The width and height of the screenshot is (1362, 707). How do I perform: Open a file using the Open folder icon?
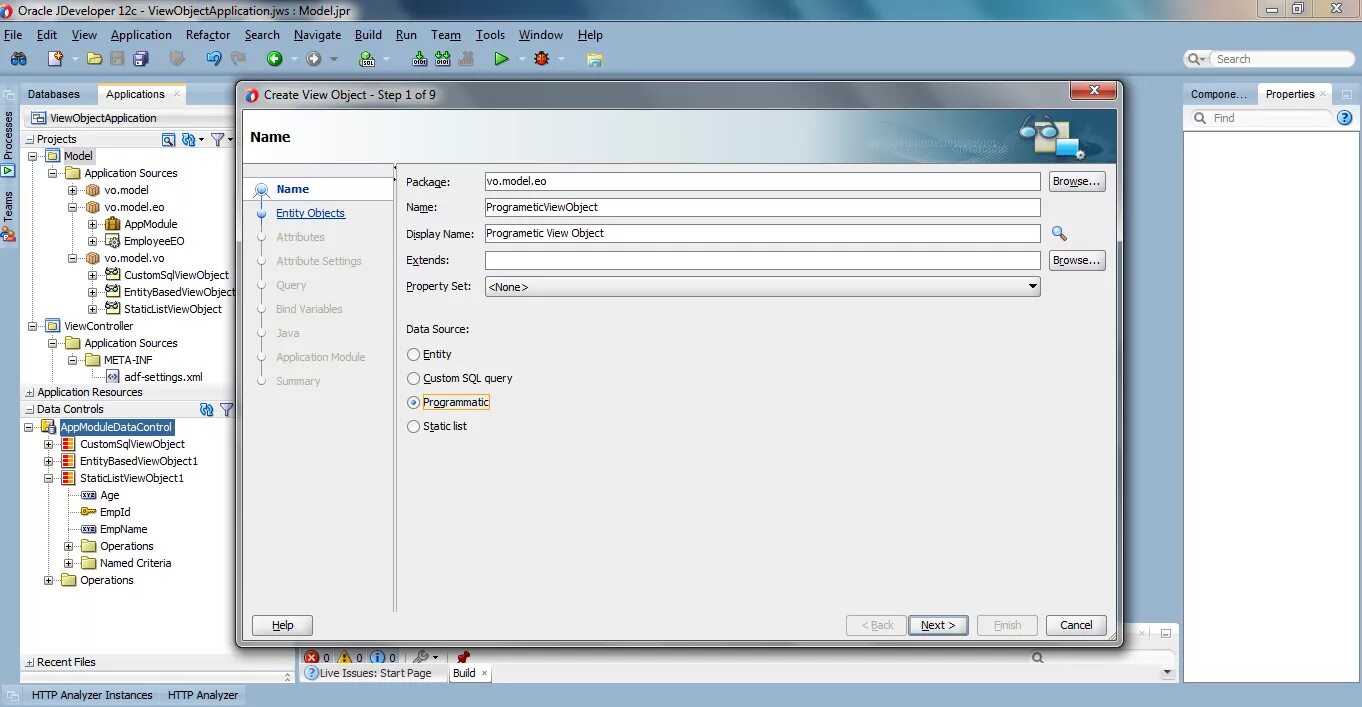(x=93, y=59)
